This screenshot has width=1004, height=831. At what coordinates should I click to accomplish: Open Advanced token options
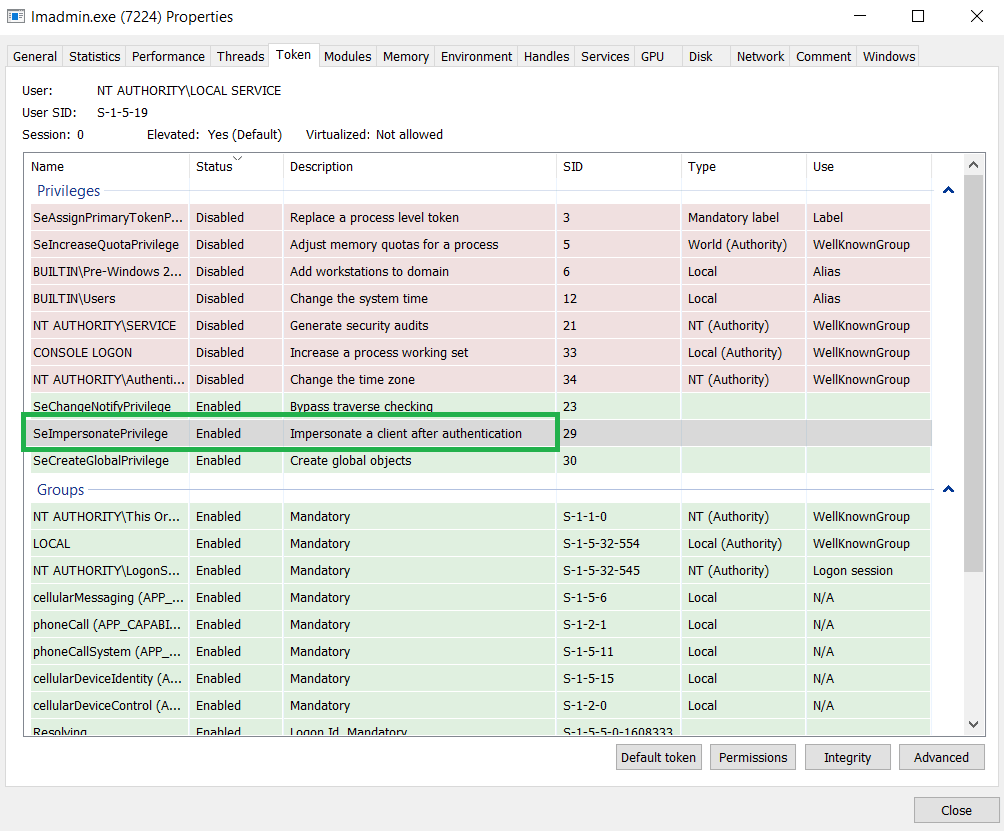click(941, 757)
